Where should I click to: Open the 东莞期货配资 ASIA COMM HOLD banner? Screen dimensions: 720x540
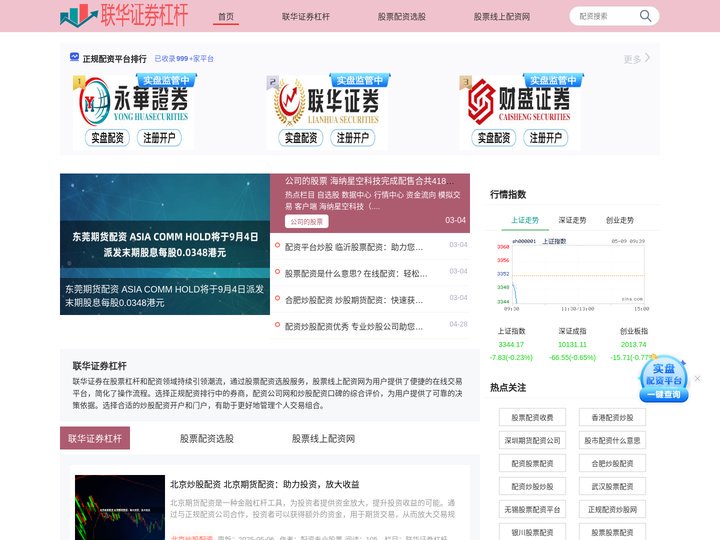165,244
